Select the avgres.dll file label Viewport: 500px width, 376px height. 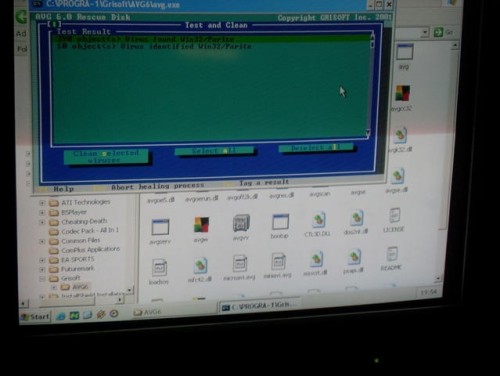click(282, 195)
